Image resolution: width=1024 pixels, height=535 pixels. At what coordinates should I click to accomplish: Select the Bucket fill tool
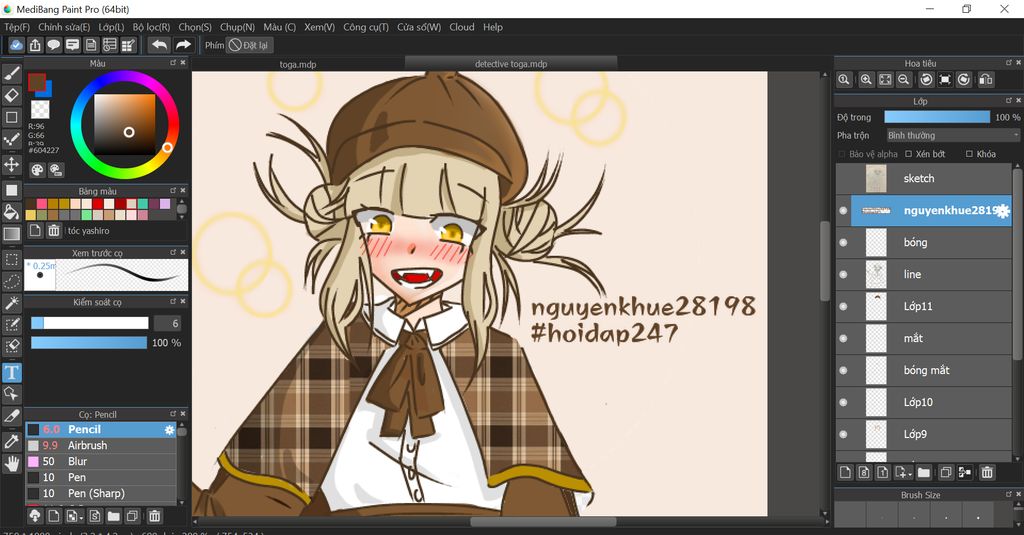click(12, 212)
